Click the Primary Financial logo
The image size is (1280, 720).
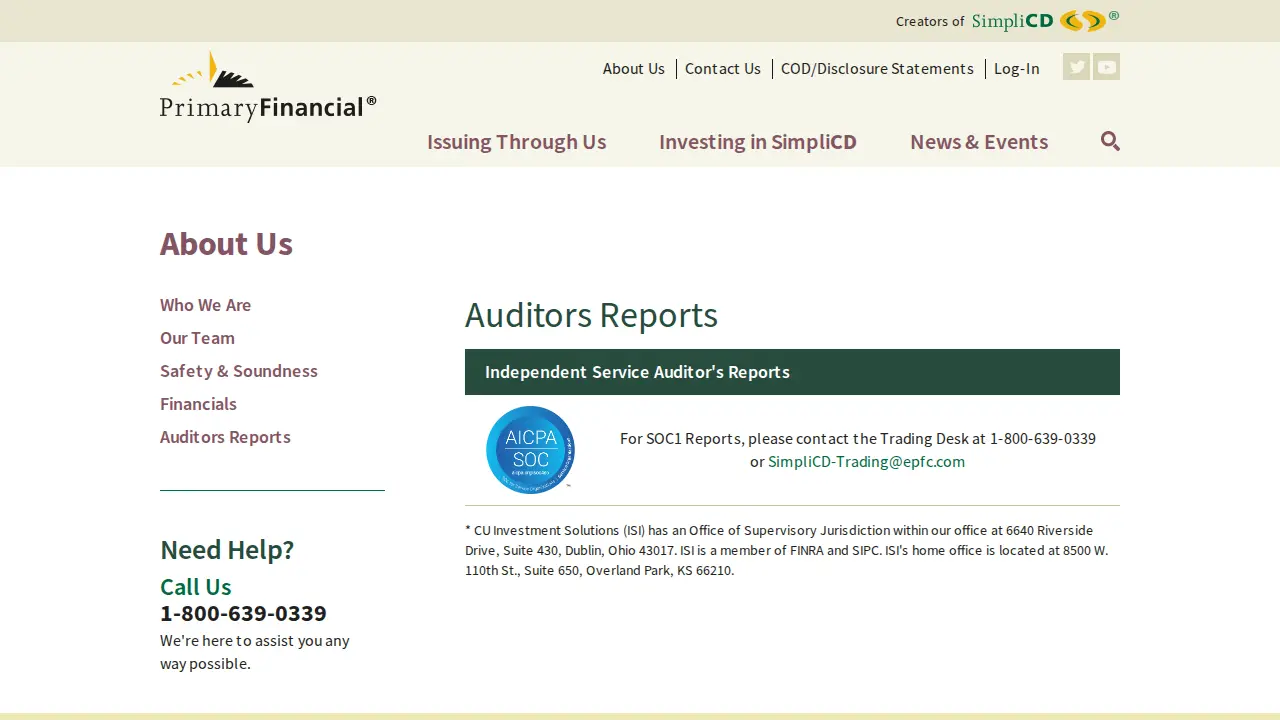pyautogui.click(x=268, y=87)
